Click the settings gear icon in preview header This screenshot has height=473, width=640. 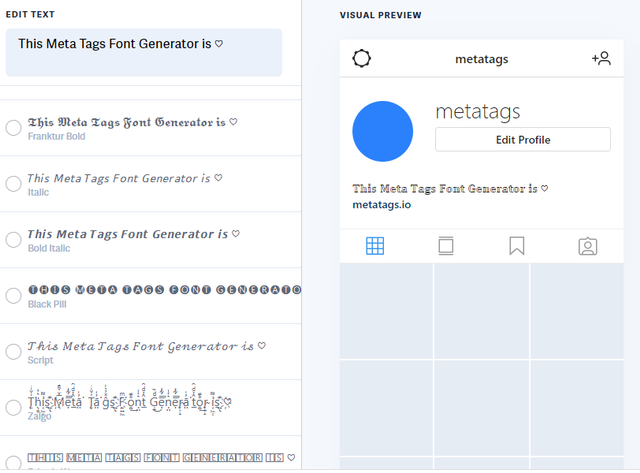tap(362, 58)
